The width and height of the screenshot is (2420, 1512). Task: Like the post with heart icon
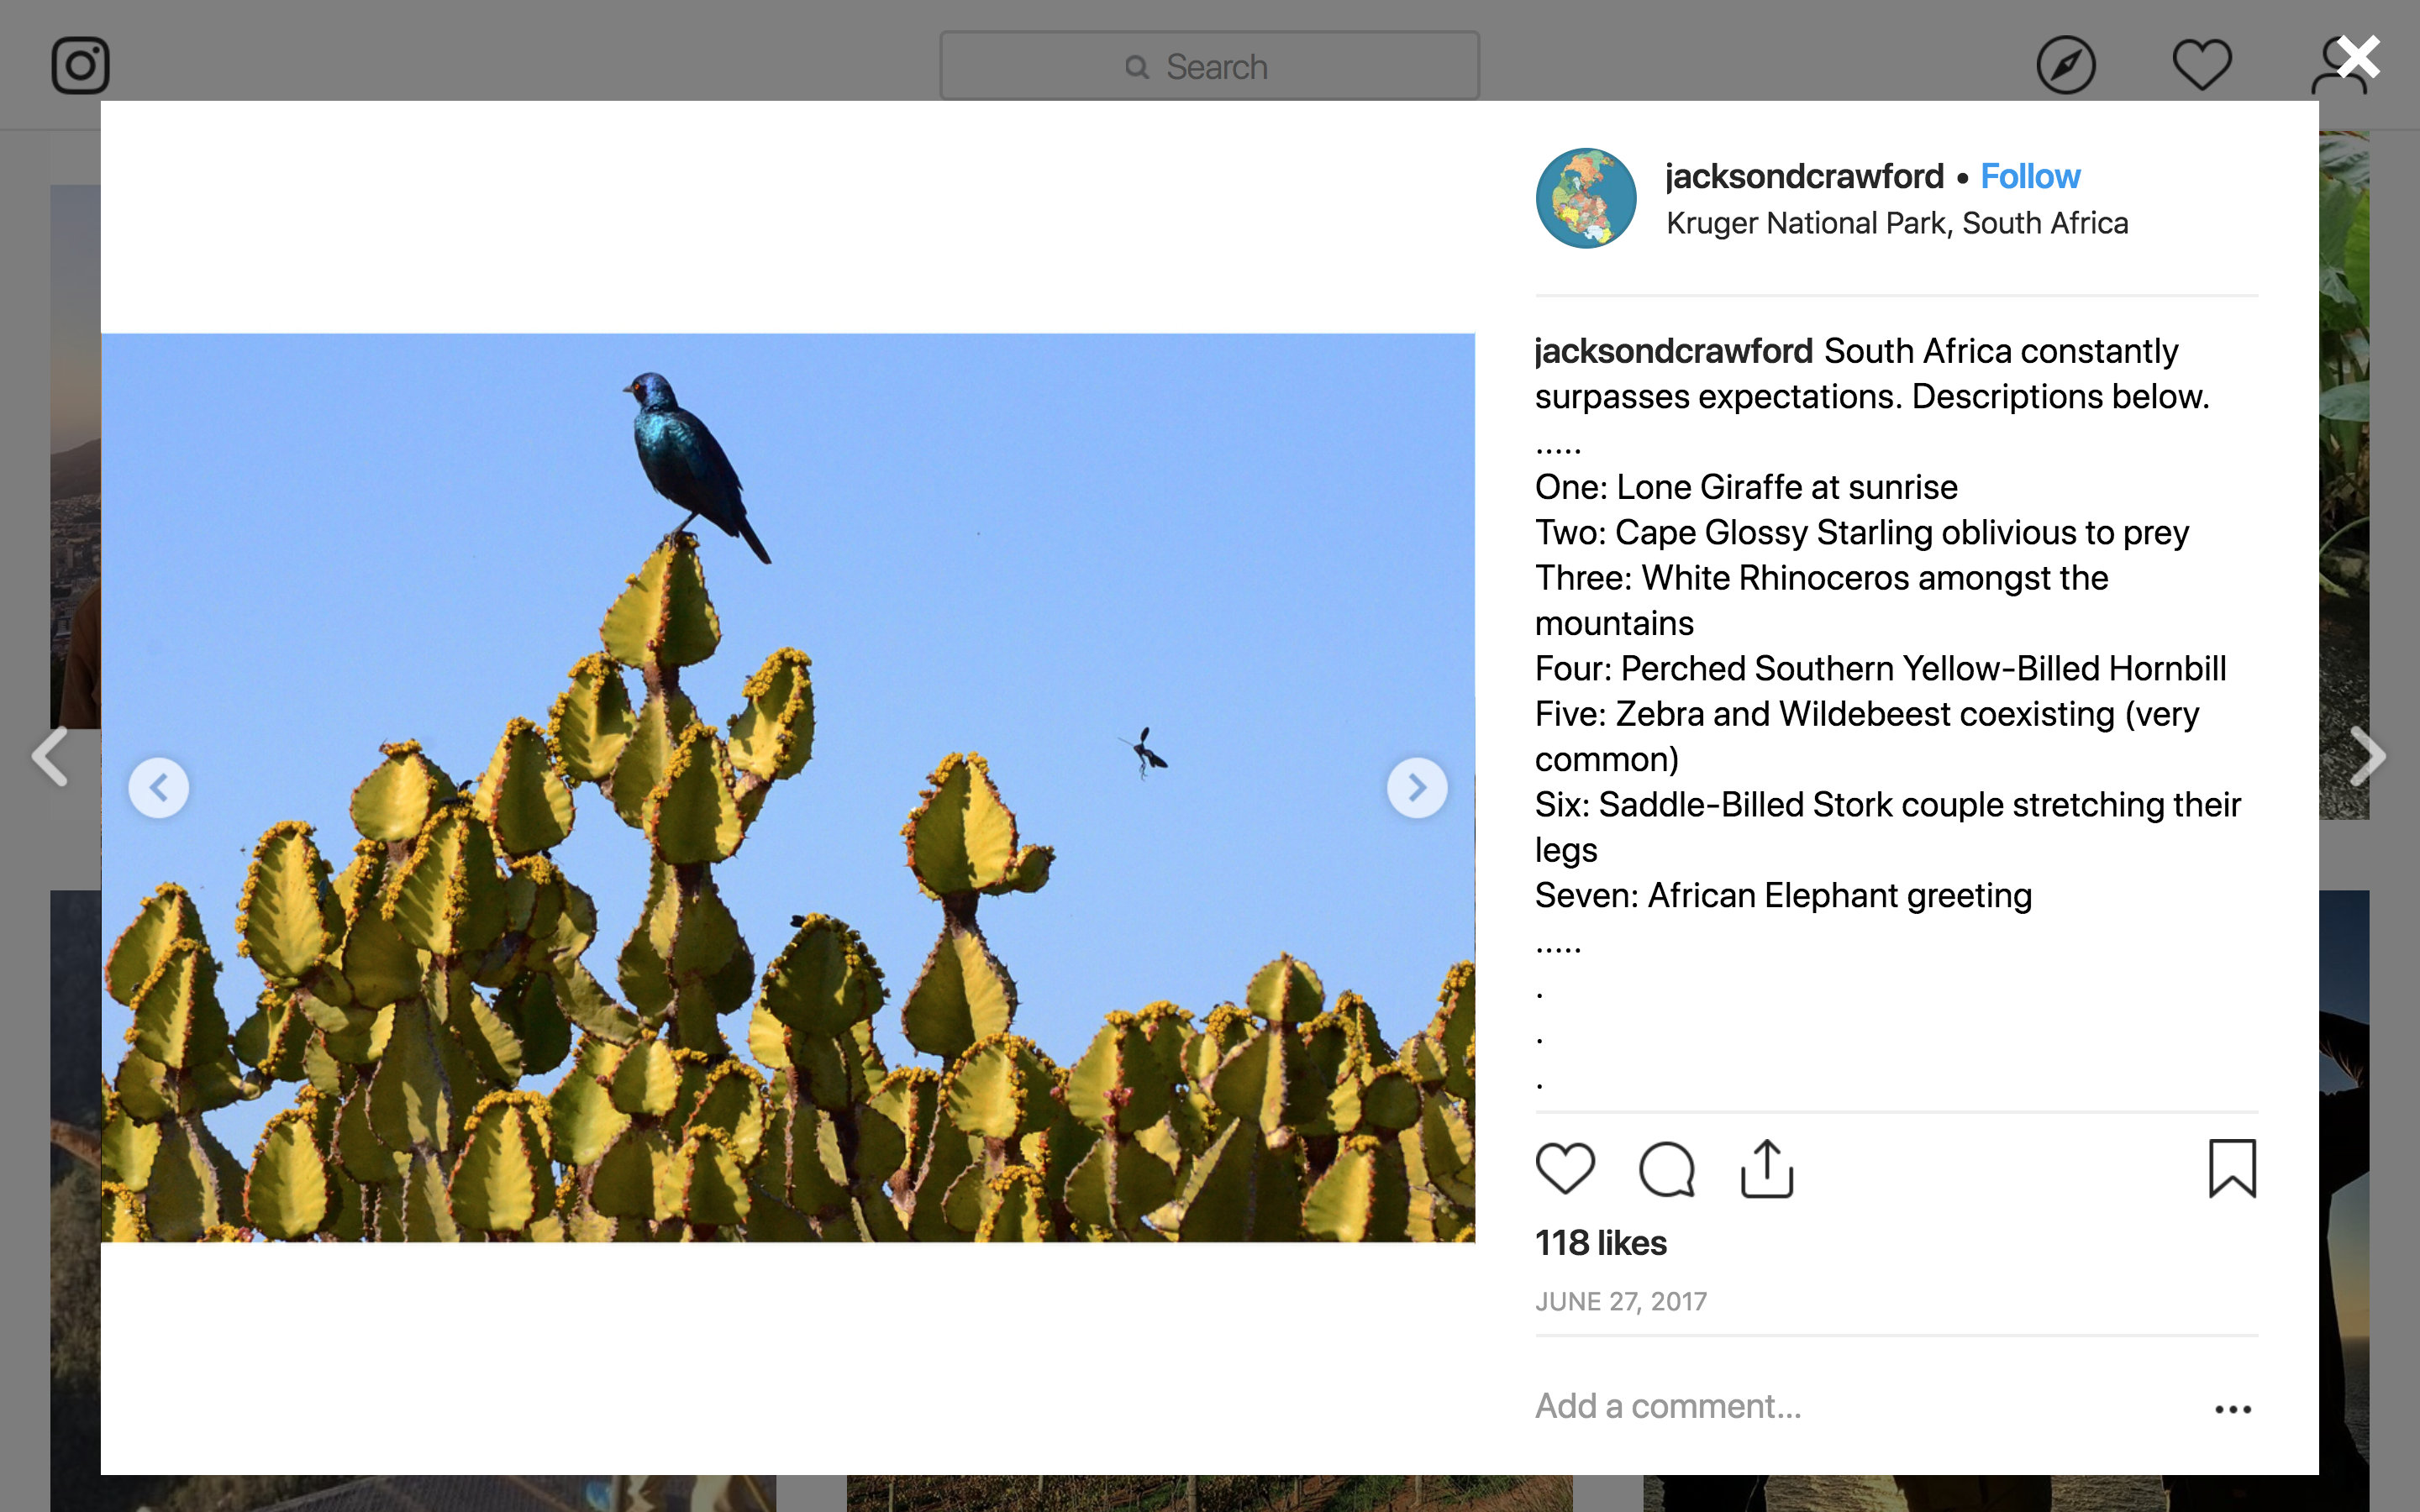click(1565, 1168)
